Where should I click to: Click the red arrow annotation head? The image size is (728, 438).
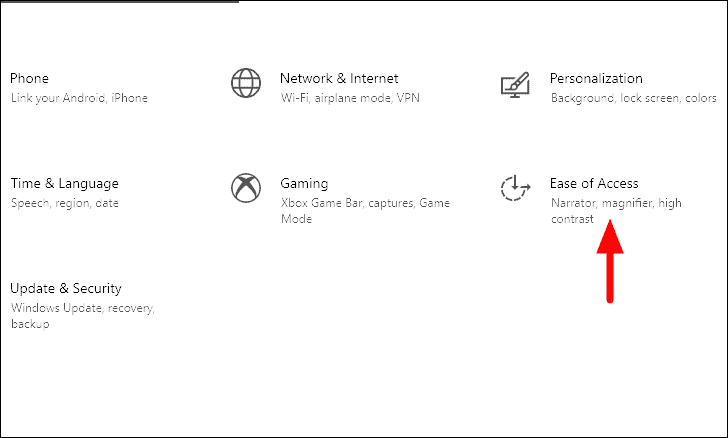610,237
